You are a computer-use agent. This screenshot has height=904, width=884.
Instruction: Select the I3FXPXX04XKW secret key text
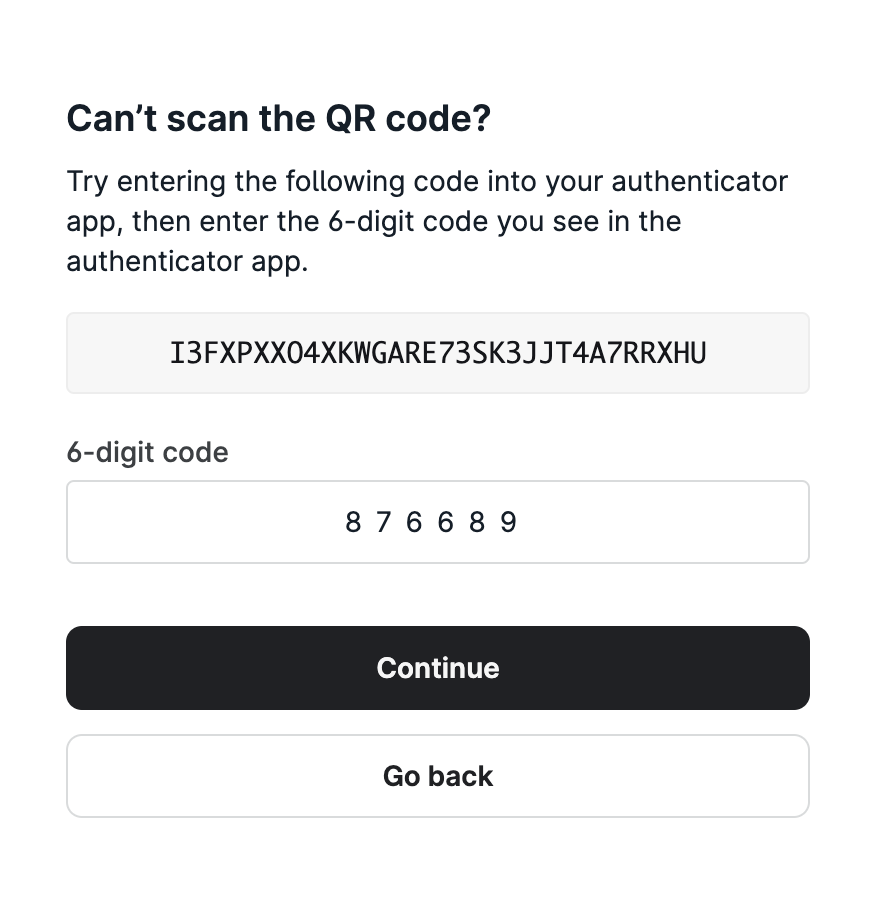438,353
